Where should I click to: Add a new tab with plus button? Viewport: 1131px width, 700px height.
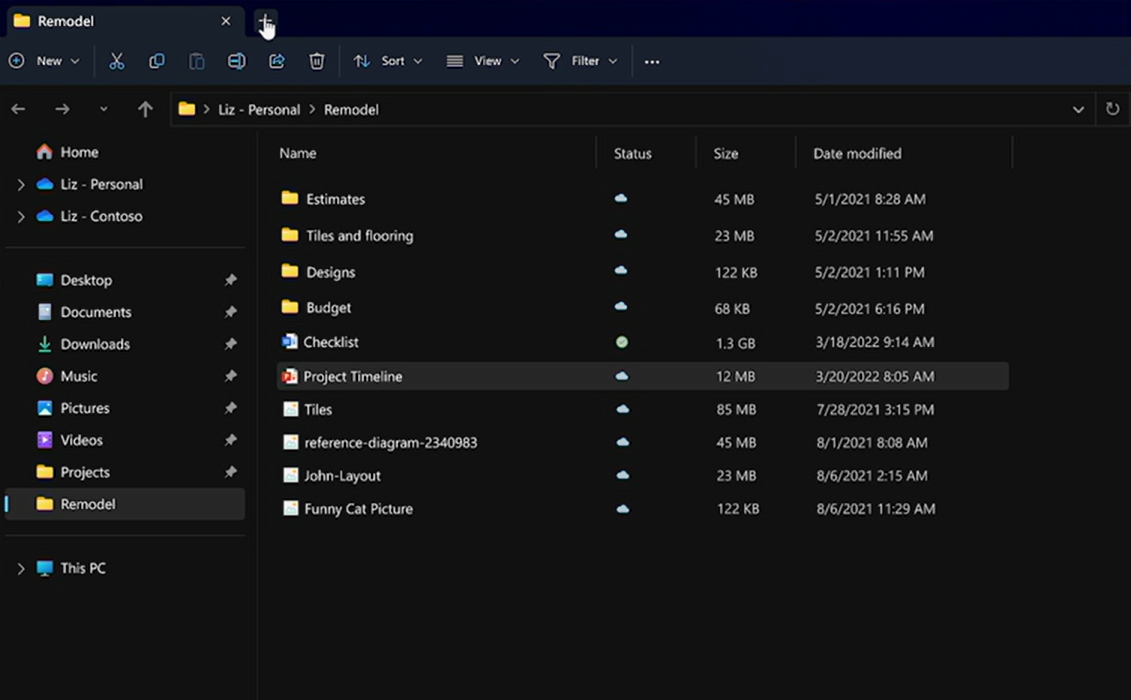coord(265,21)
